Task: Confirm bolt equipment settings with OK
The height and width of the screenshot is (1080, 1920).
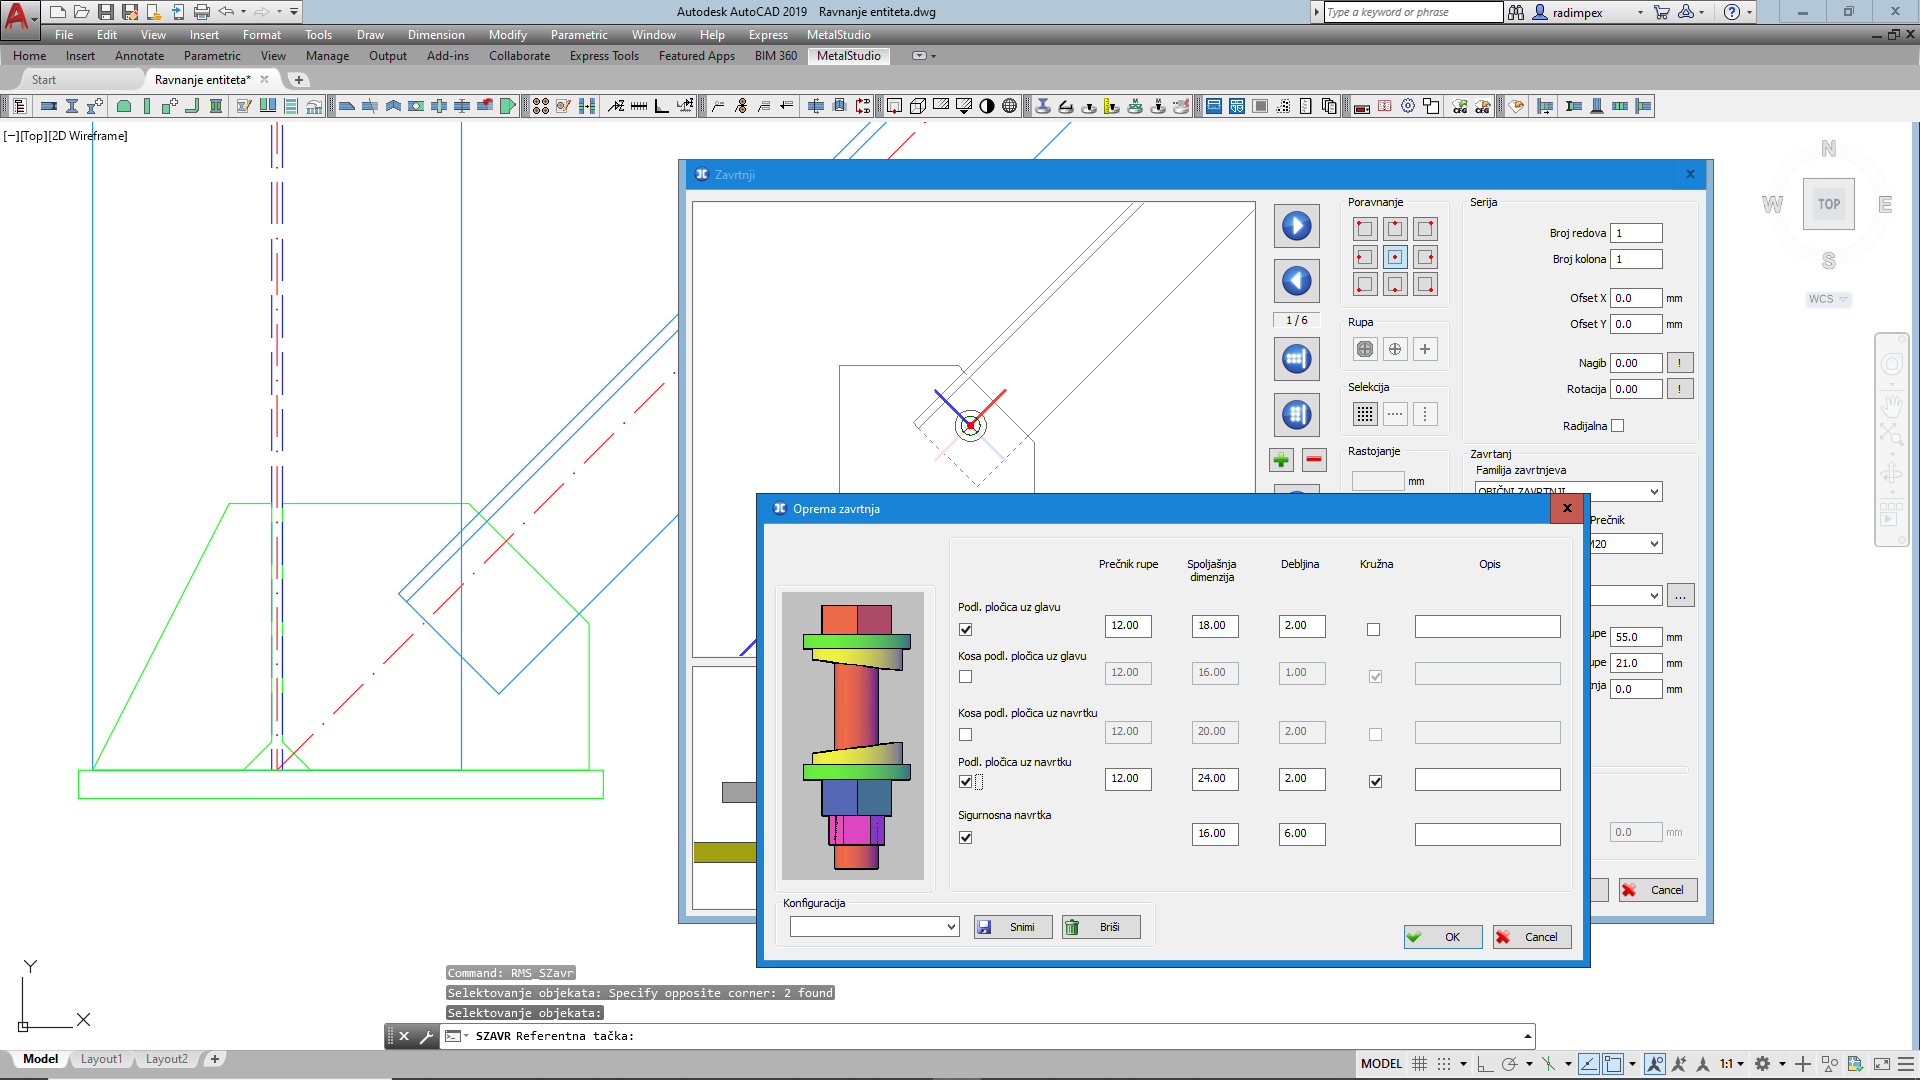Action: click(x=1443, y=936)
